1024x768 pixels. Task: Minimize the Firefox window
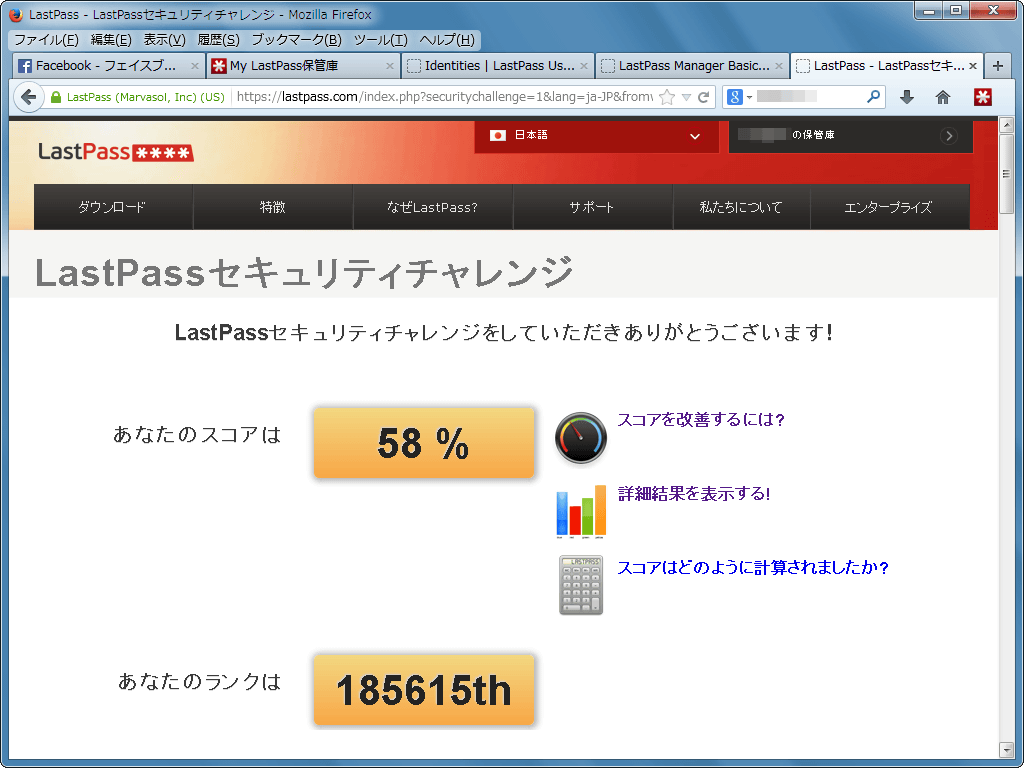928,11
